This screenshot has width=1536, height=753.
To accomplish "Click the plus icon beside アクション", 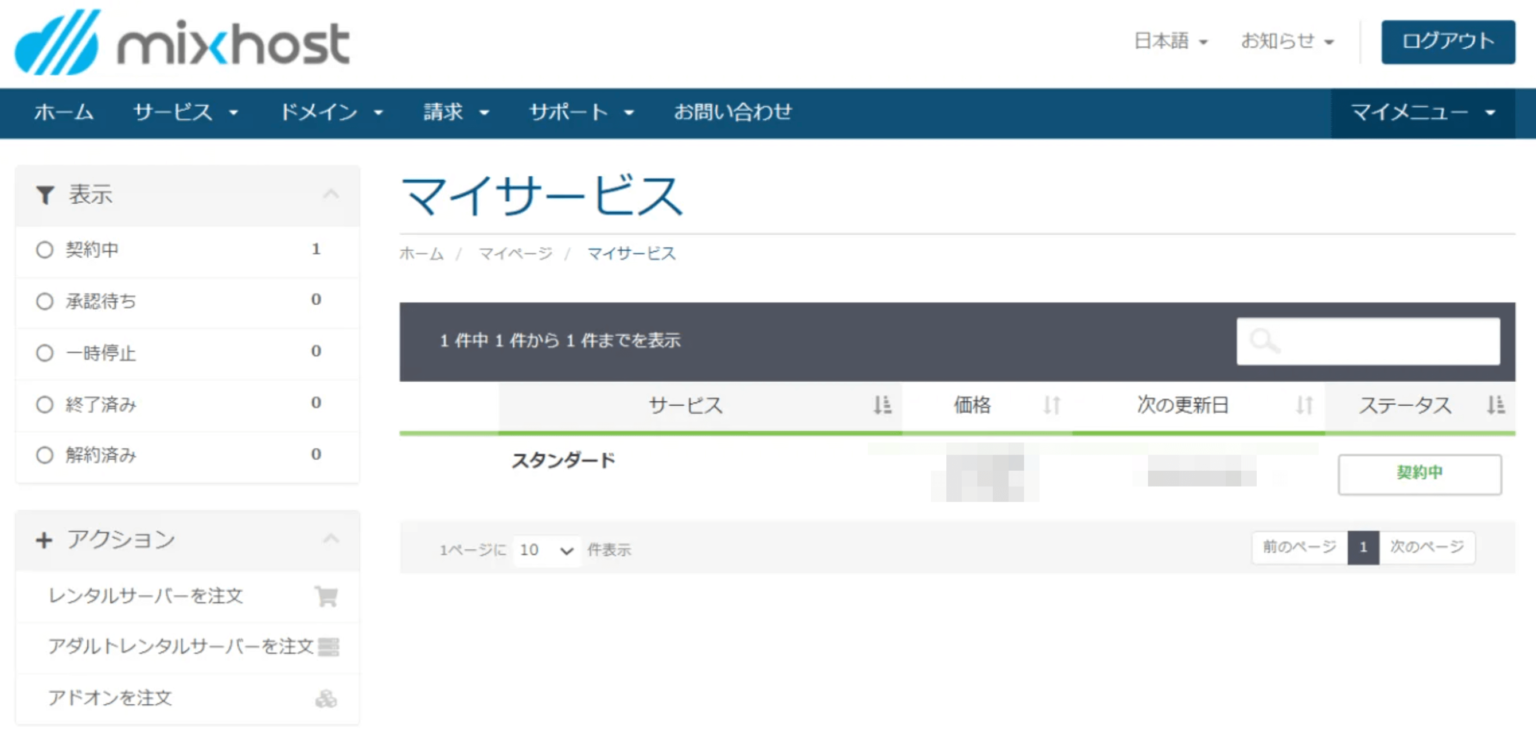I will tap(45, 540).
